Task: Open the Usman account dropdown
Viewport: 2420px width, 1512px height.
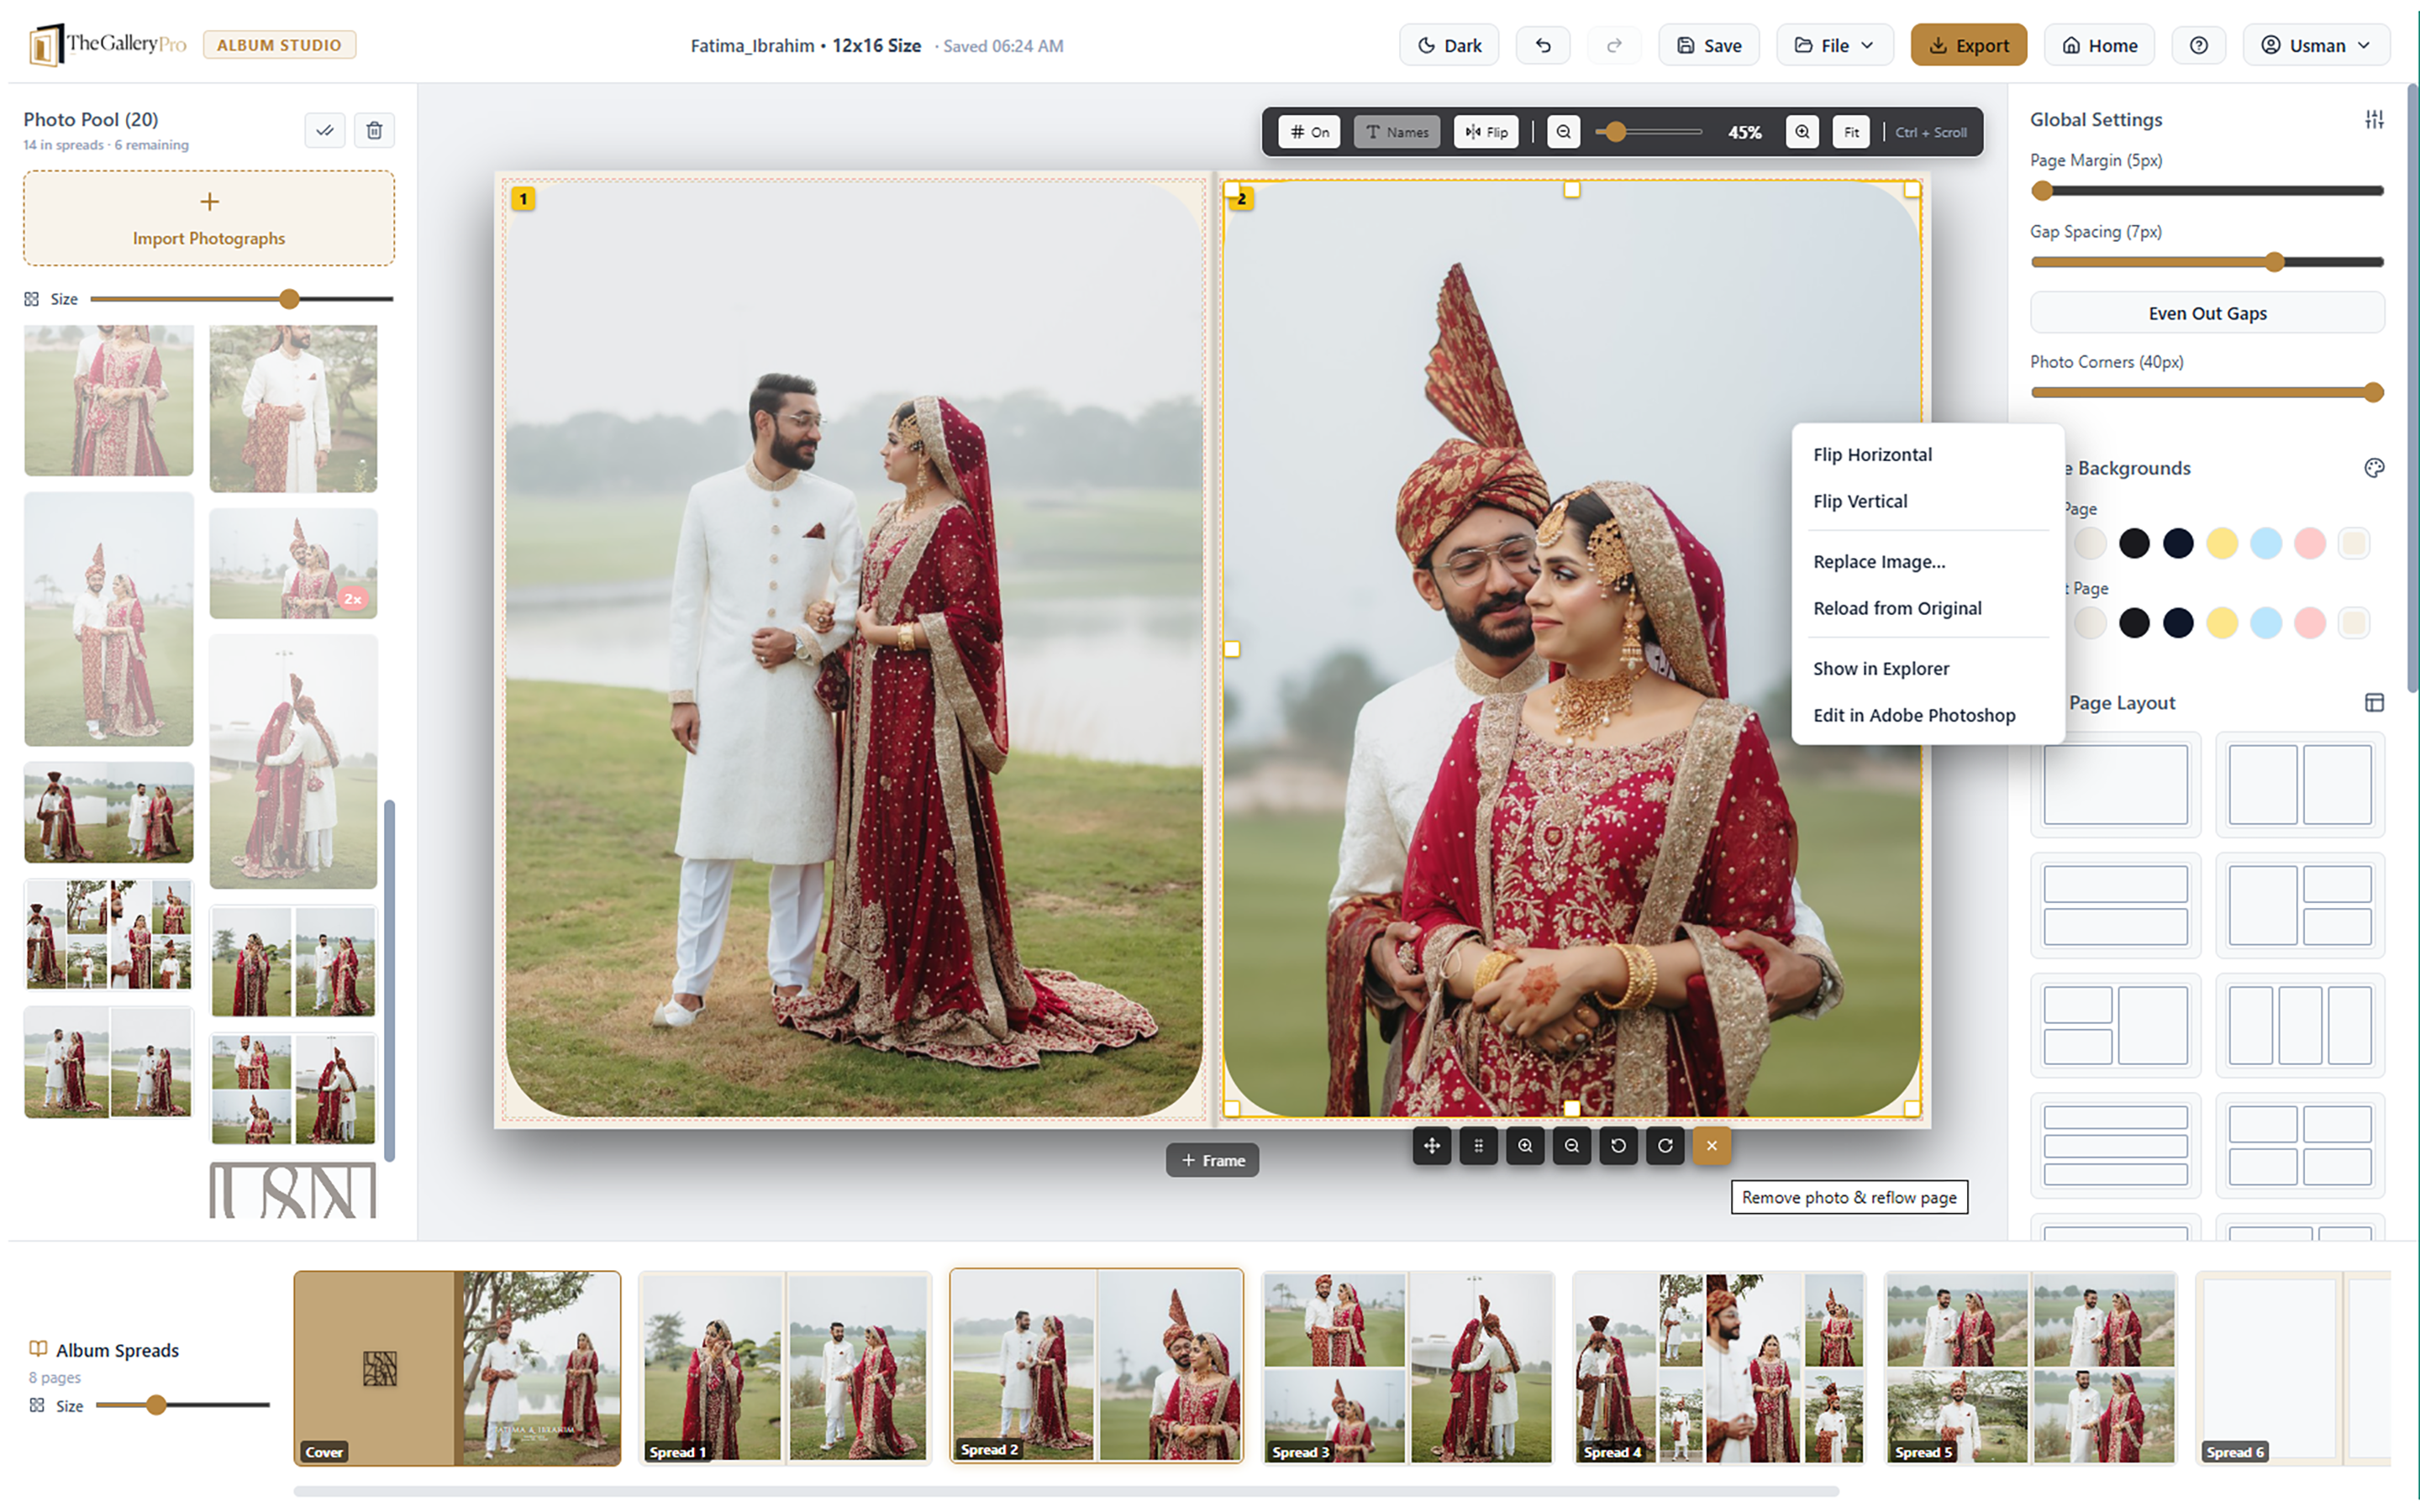Action: 2316,45
